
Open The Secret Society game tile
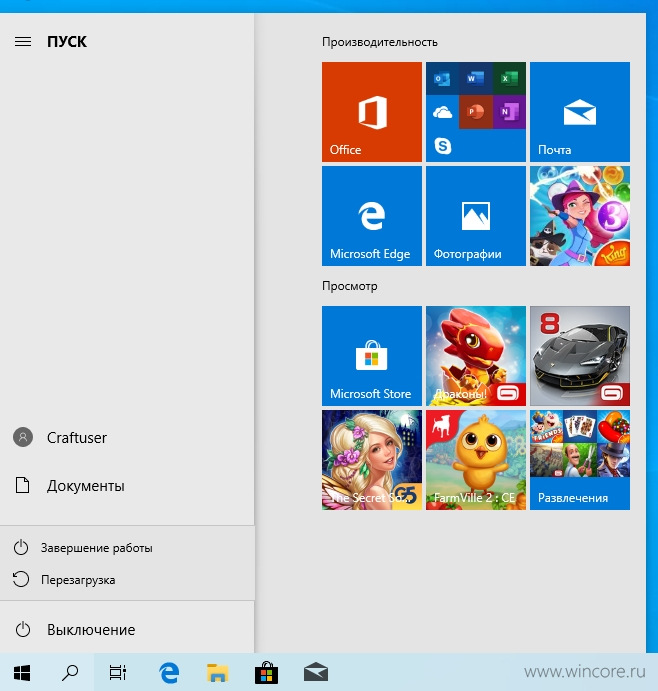point(372,460)
